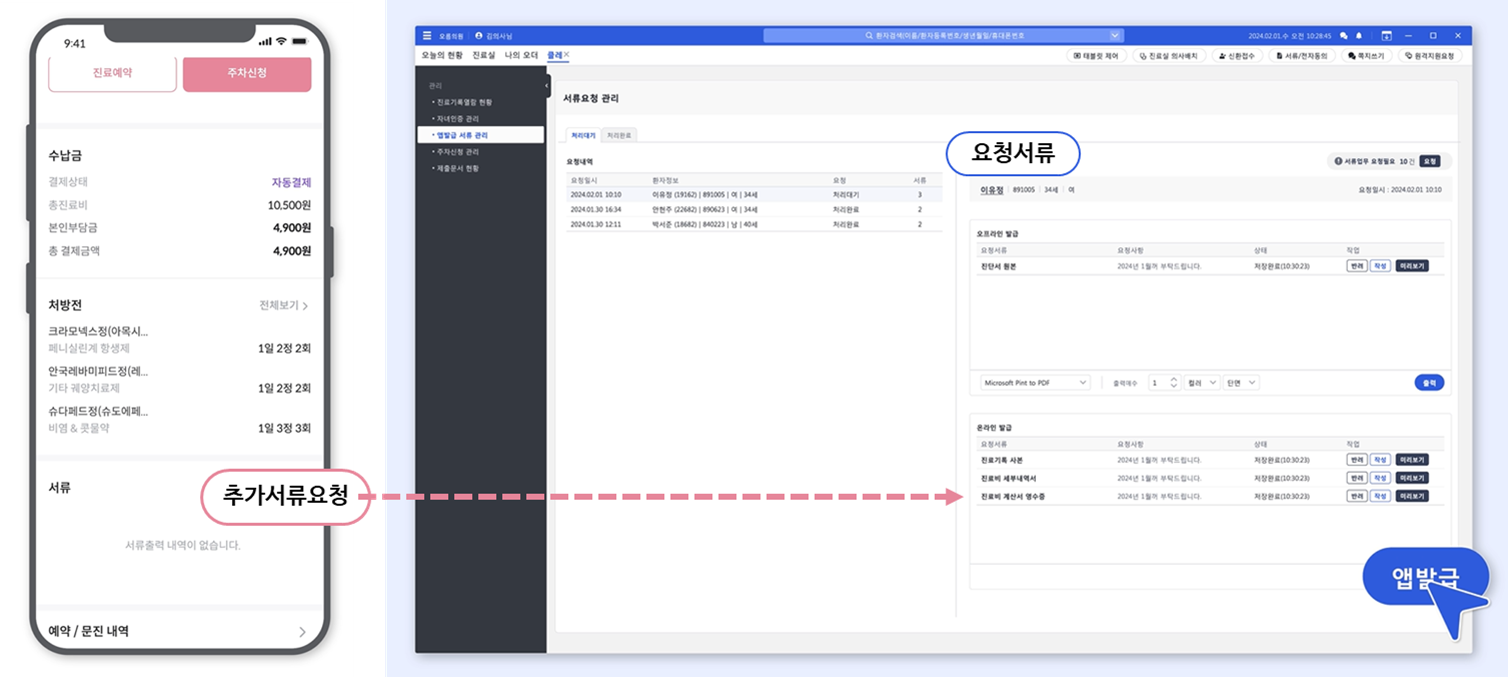Tap prescription 크라모넥스정 on phone
The image size is (1508, 677).
pos(98,331)
